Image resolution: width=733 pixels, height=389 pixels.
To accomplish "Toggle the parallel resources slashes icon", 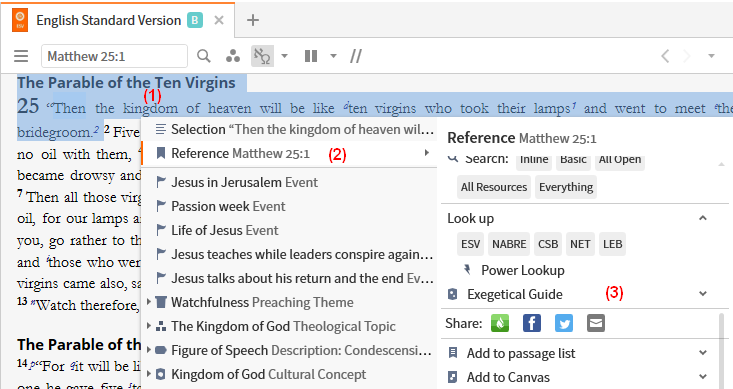I will click(356, 56).
